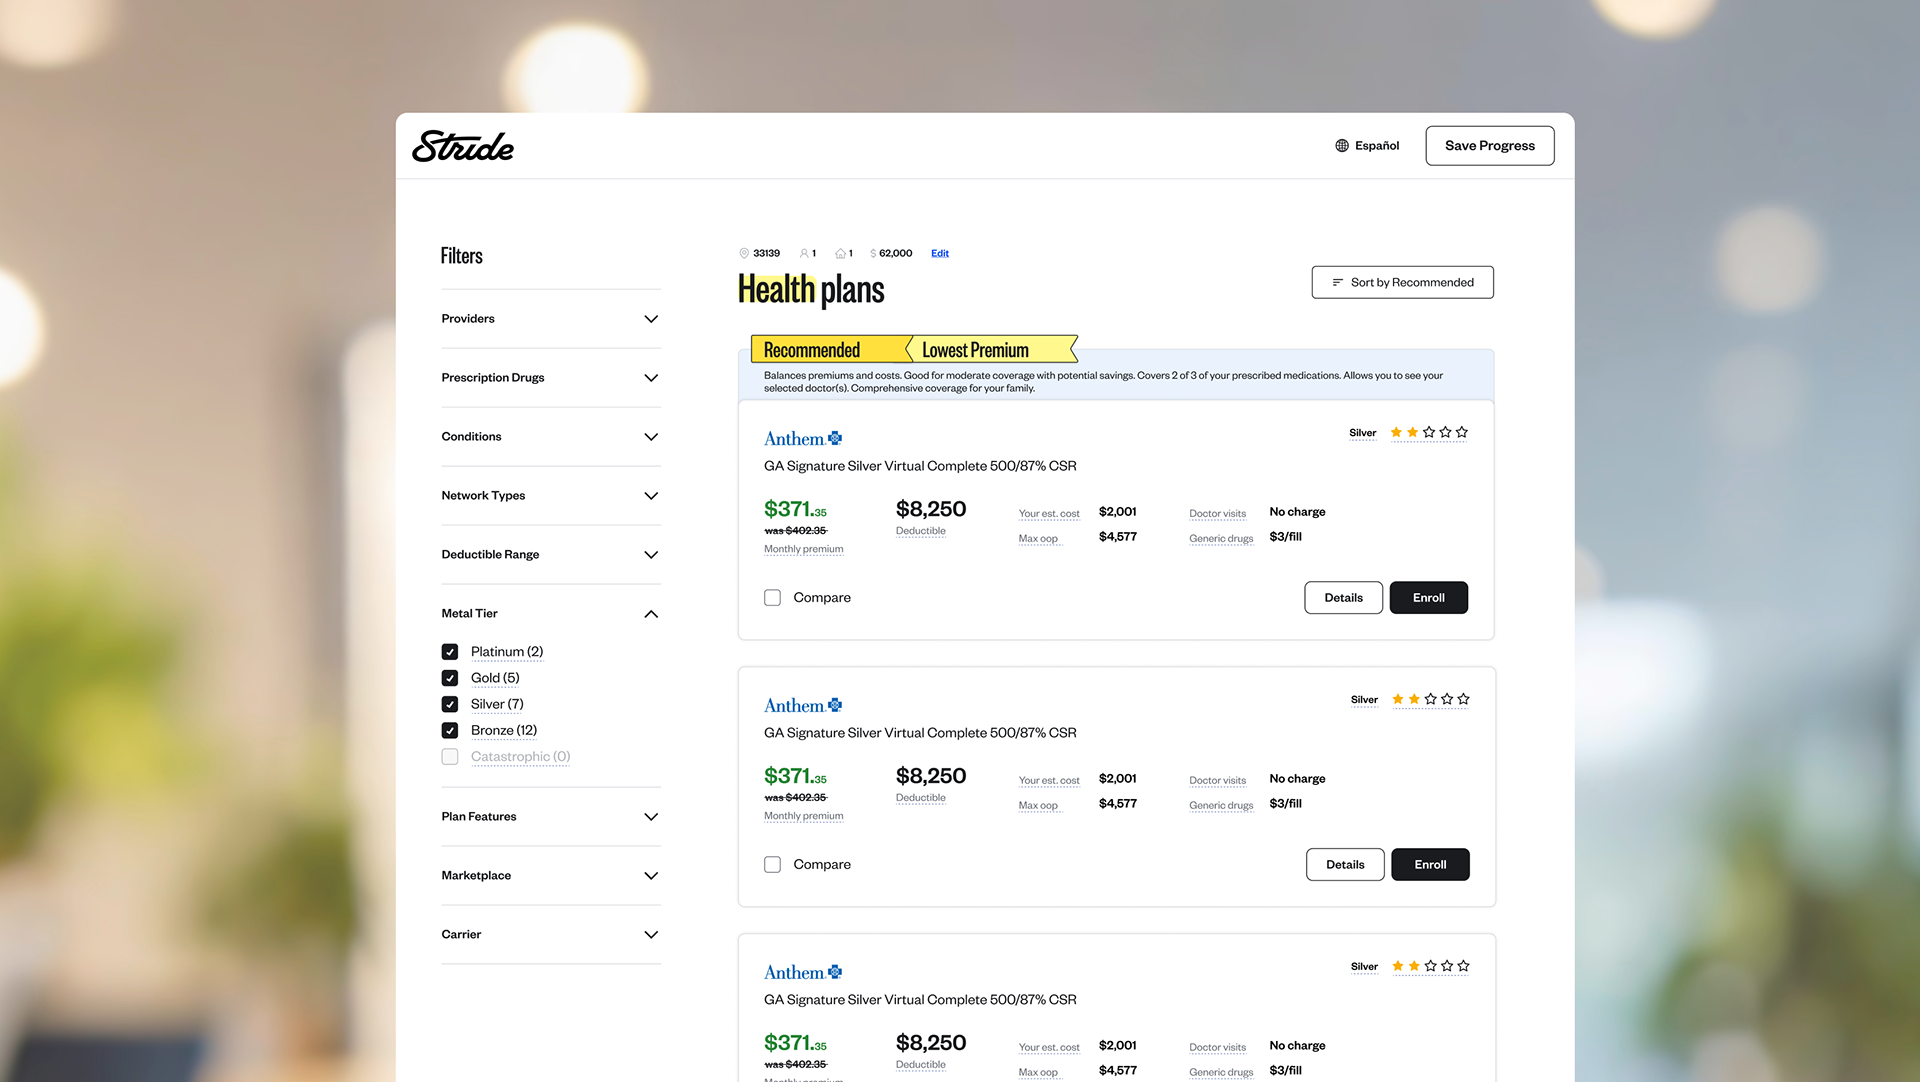
Task: Click the Stride logo
Action: [463, 146]
